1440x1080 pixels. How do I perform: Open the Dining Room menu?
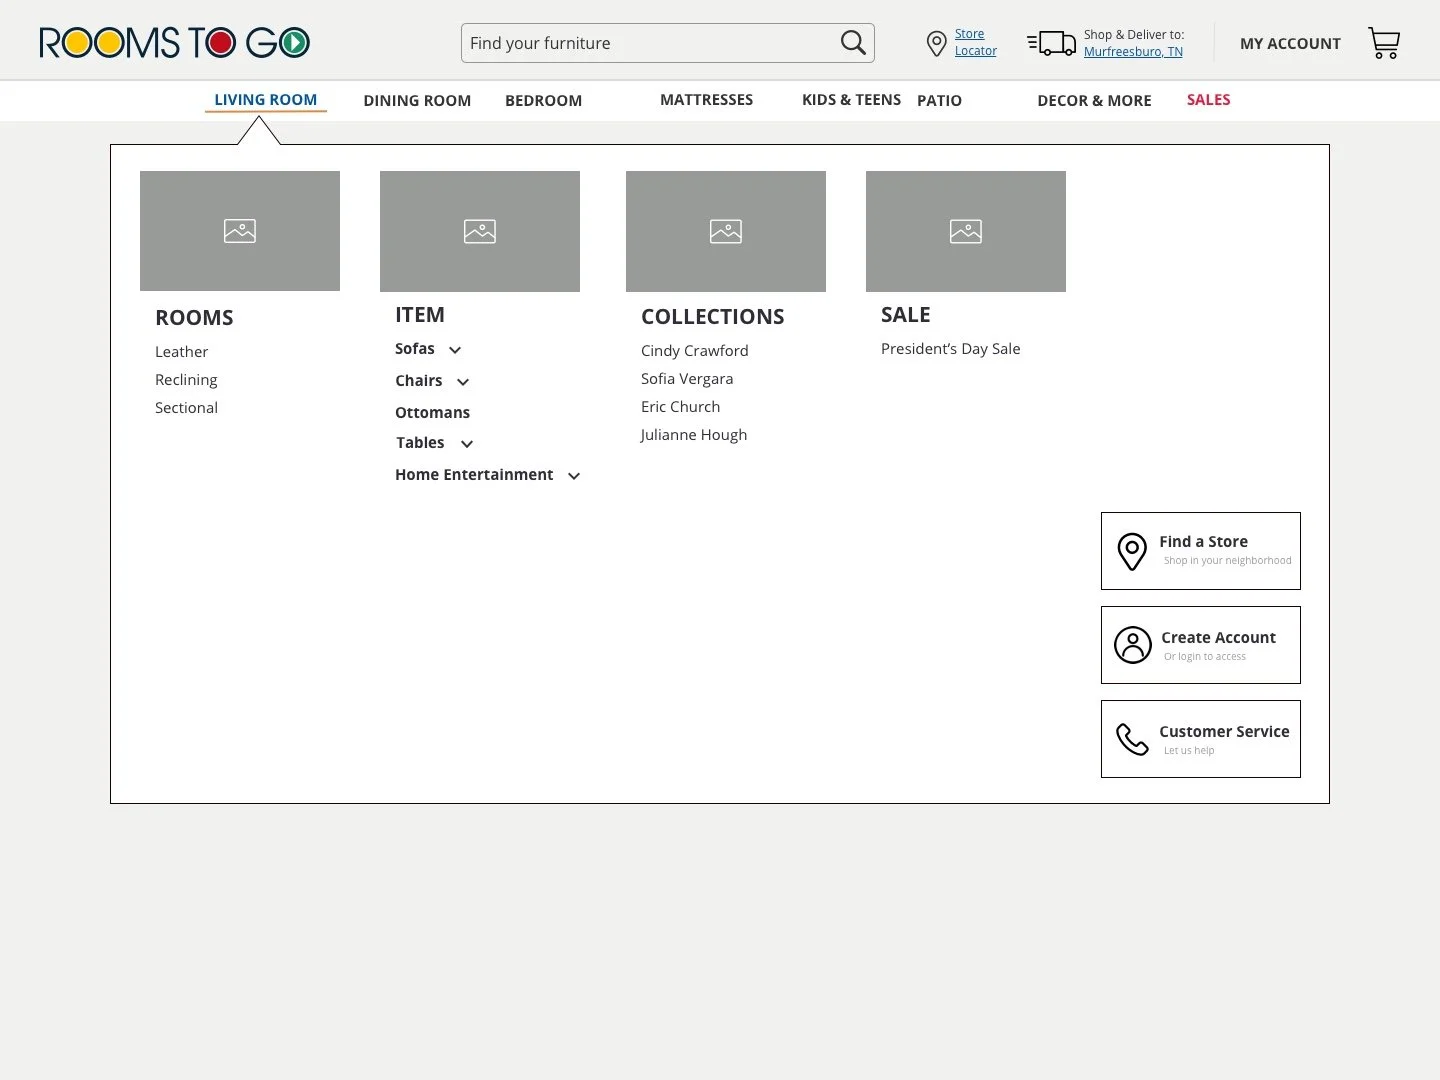[417, 101]
